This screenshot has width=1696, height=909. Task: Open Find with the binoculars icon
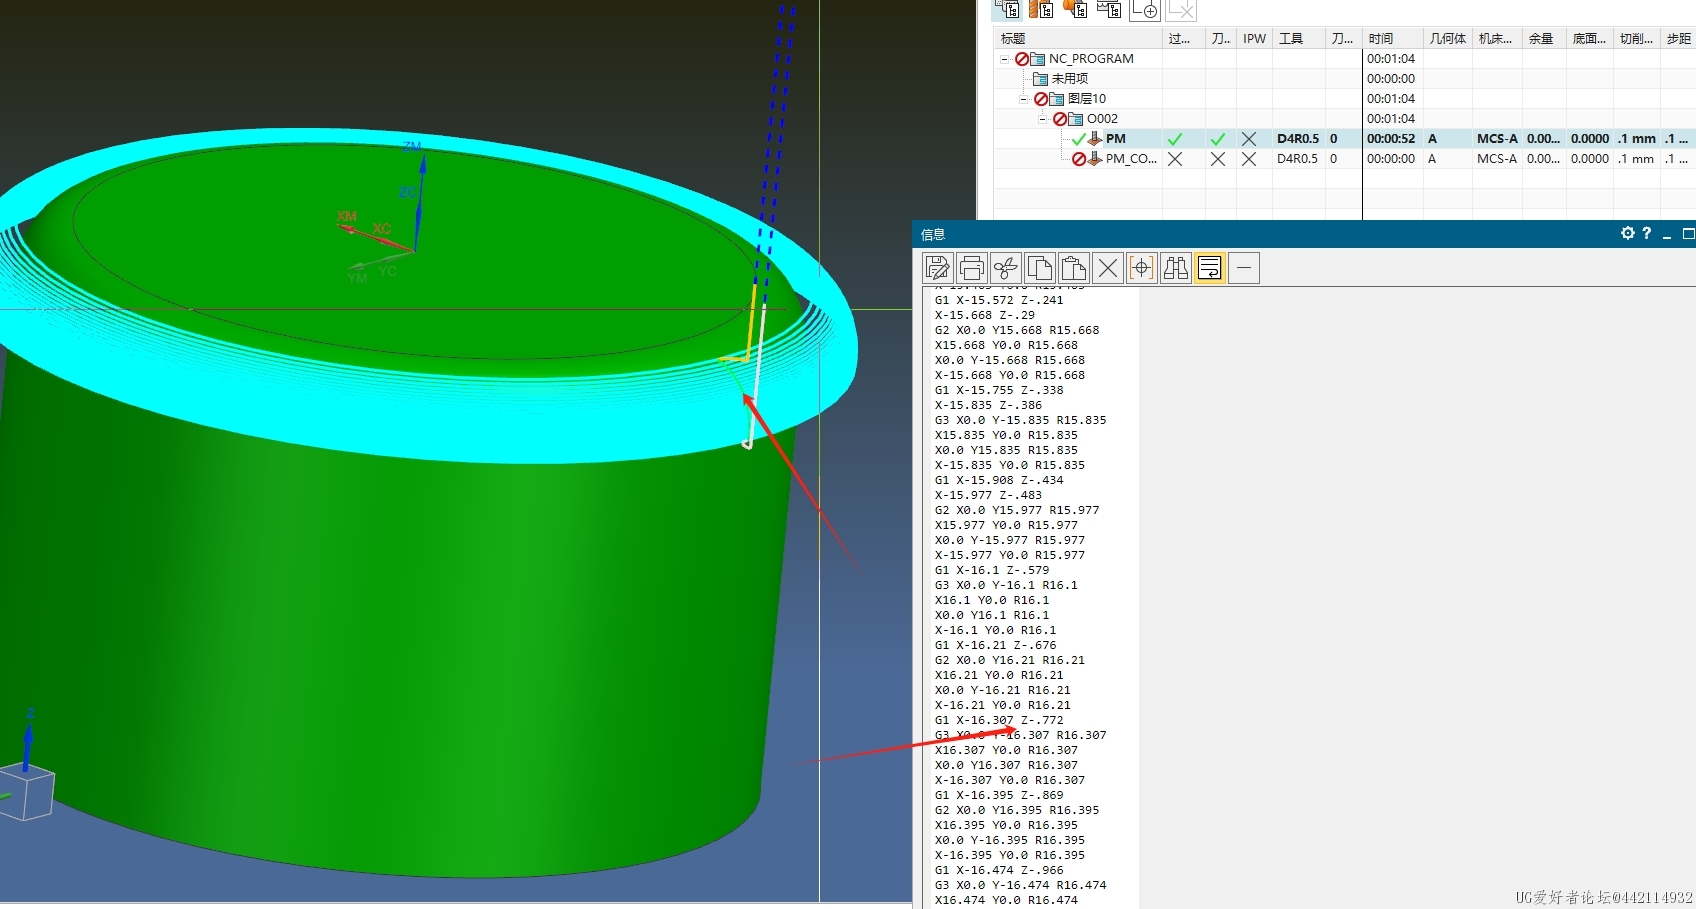pyautogui.click(x=1176, y=268)
